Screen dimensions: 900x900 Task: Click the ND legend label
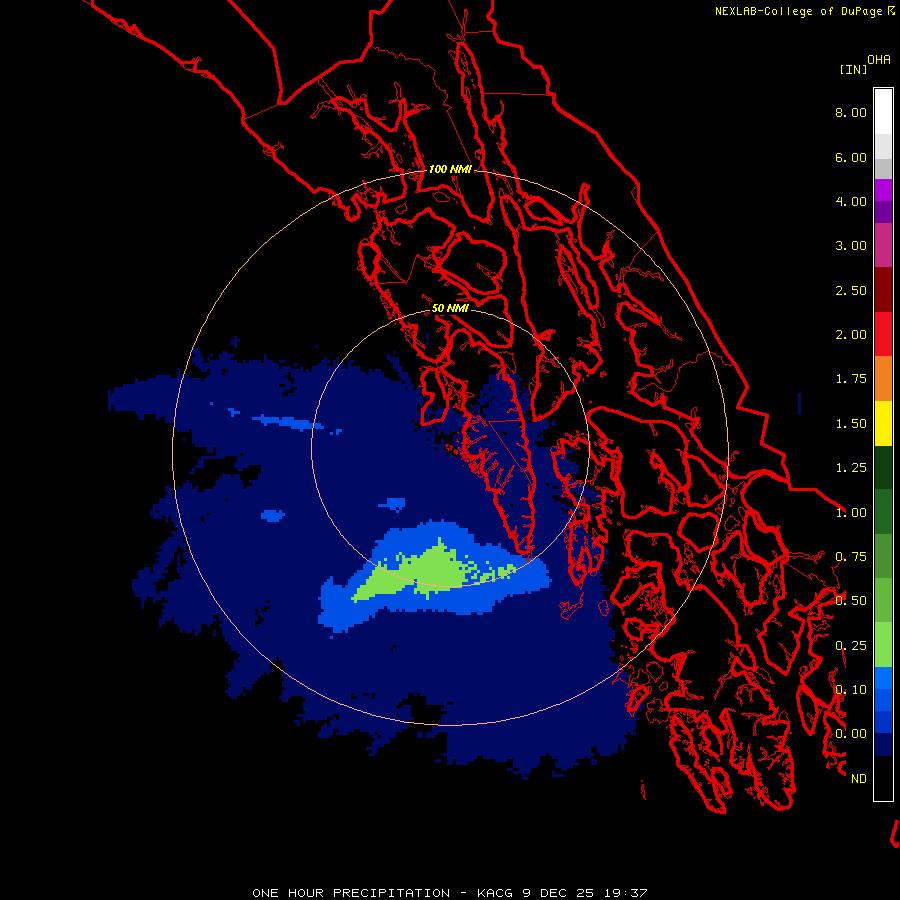click(x=859, y=779)
